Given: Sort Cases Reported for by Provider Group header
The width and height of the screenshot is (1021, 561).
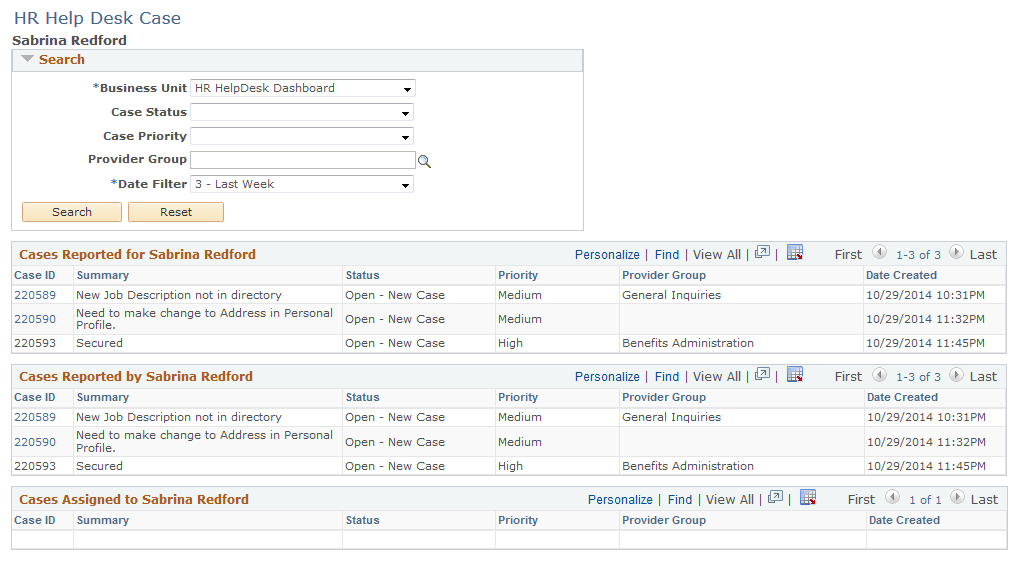Looking at the screenshot, I should (664, 275).
